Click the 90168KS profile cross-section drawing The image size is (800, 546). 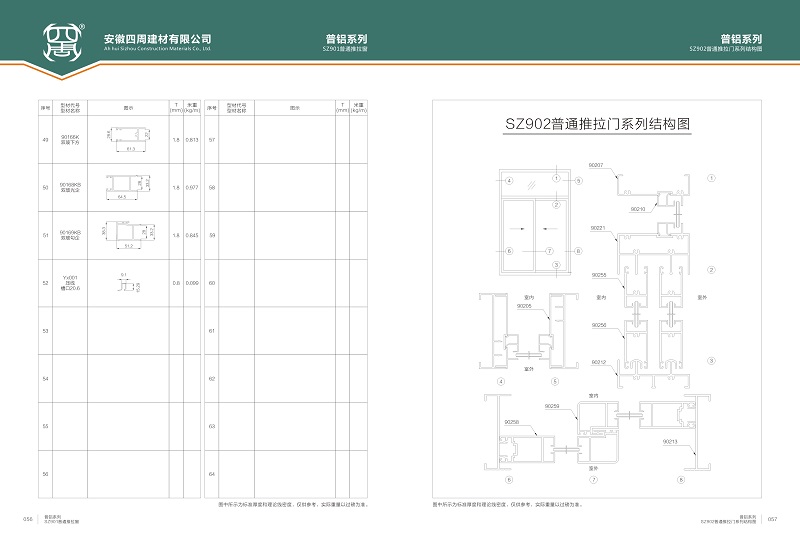click(128, 187)
